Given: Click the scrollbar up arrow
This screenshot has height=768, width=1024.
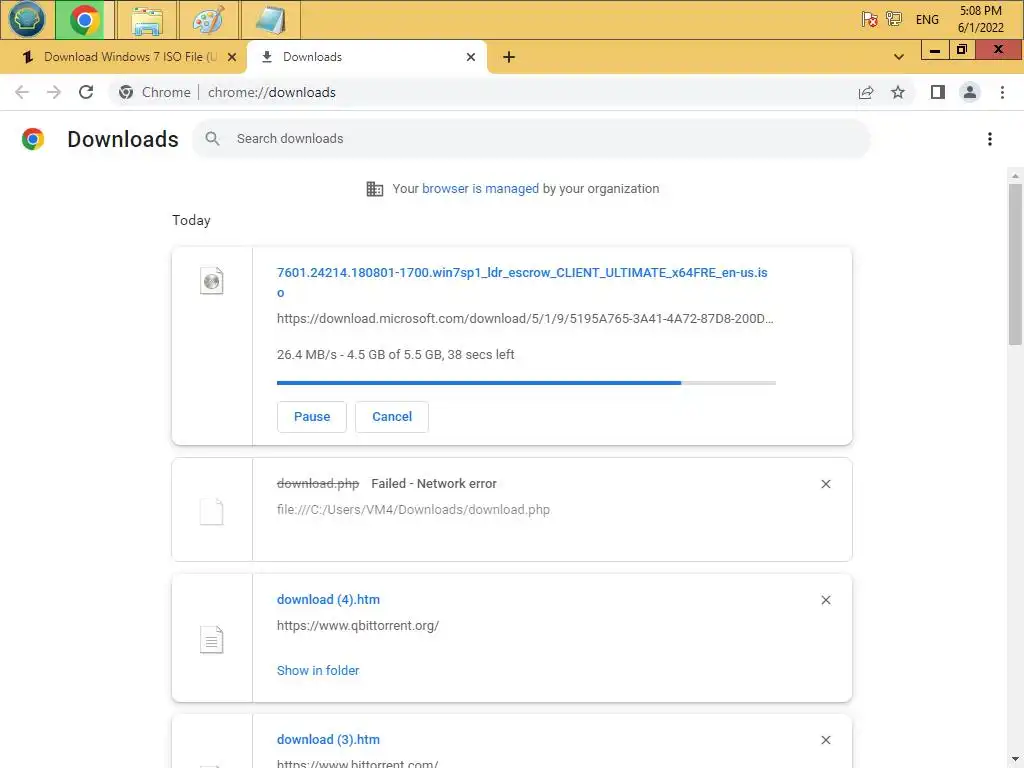Looking at the screenshot, I should click(1015, 176).
